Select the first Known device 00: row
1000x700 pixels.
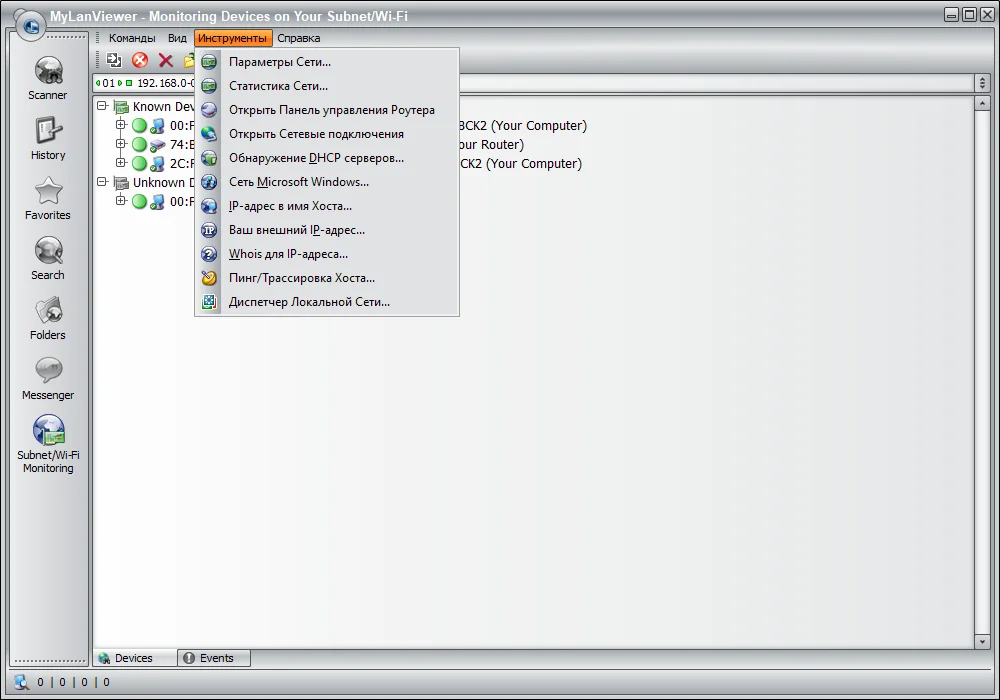pos(379,126)
